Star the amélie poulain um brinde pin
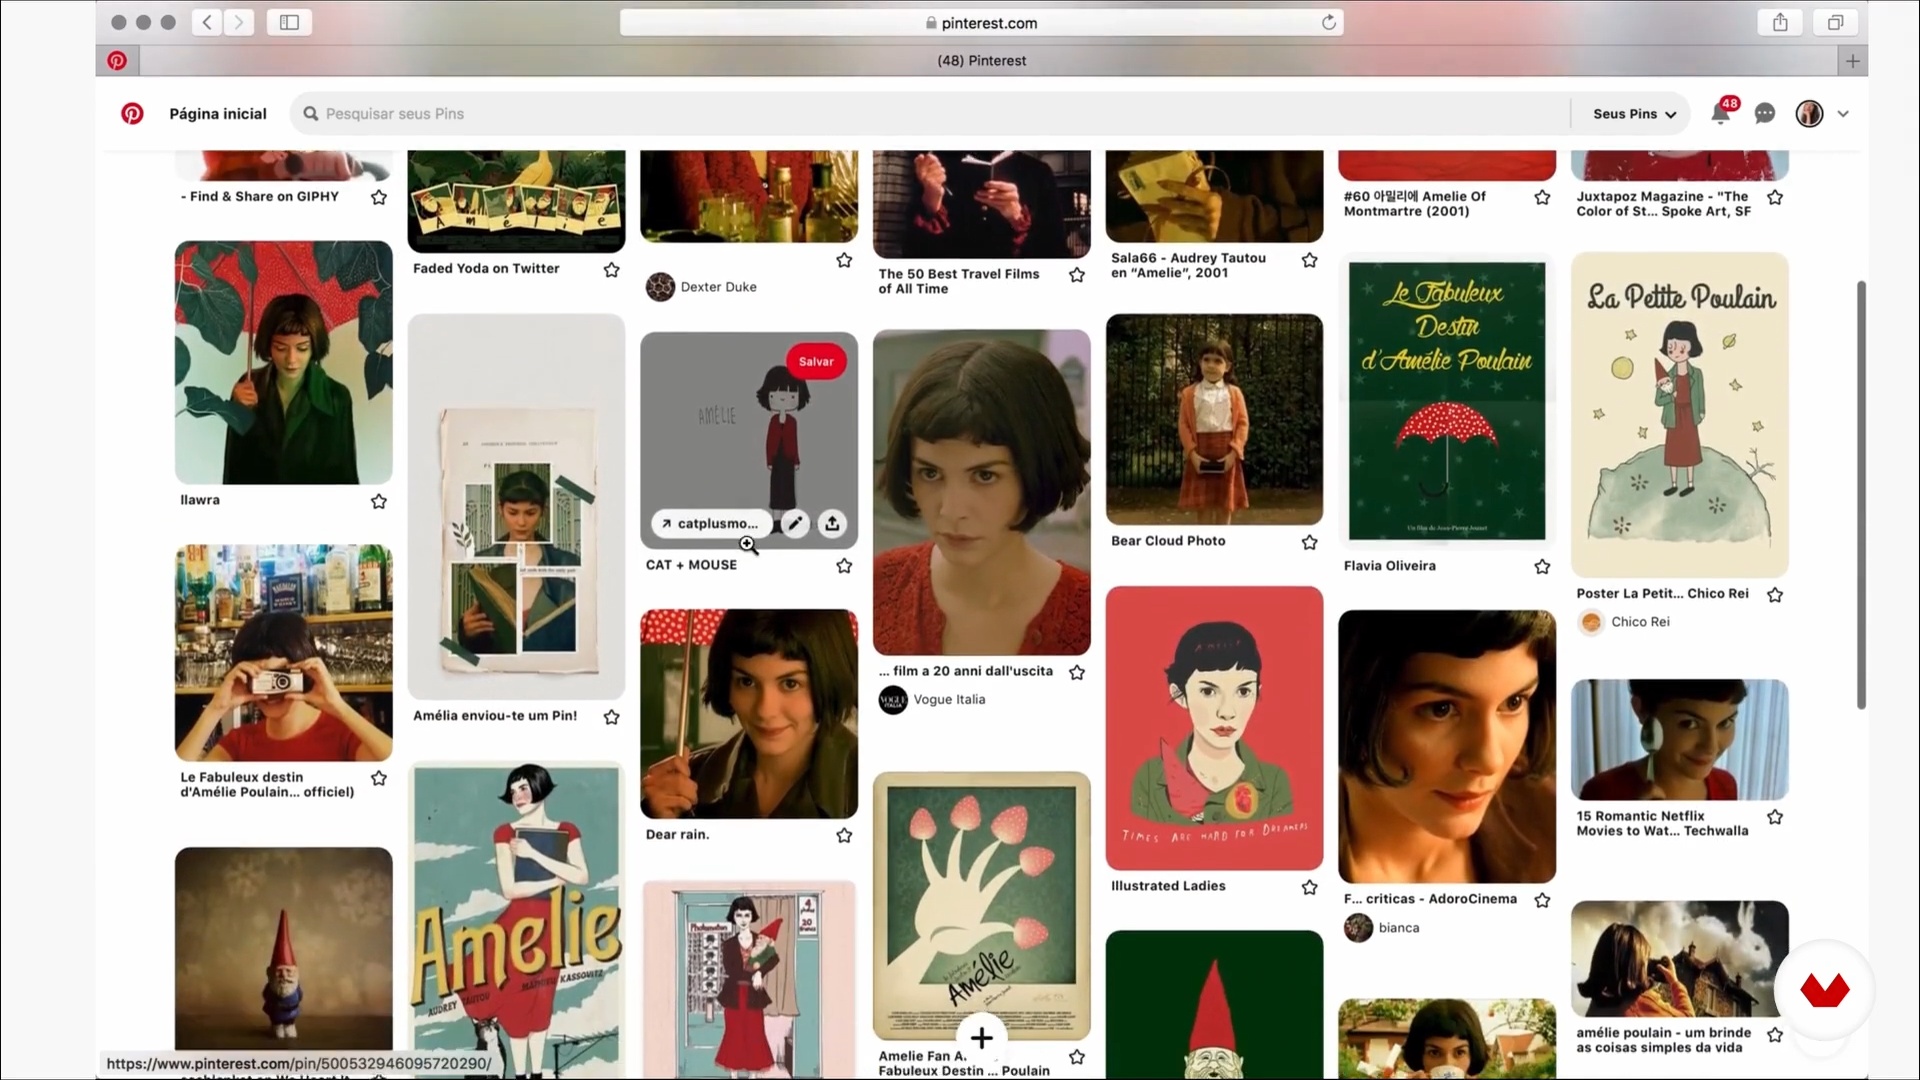 coord(1775,1034)
